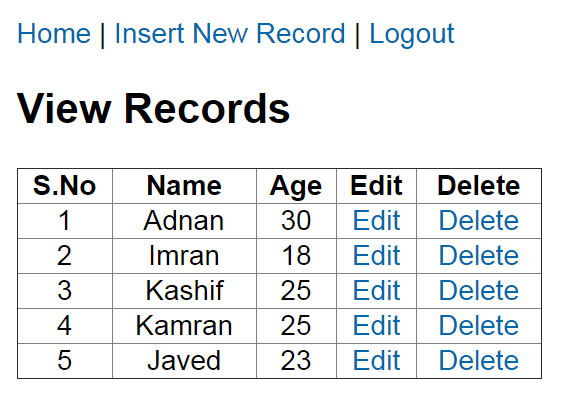This screenshot has width=567, height=409.
Task: Delete the record for Imran
Action: point(479,255)
